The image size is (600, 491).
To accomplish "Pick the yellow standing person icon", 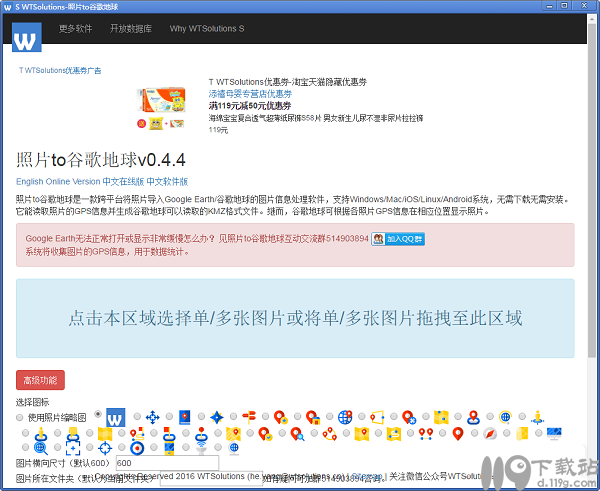I will coord(538,417).
